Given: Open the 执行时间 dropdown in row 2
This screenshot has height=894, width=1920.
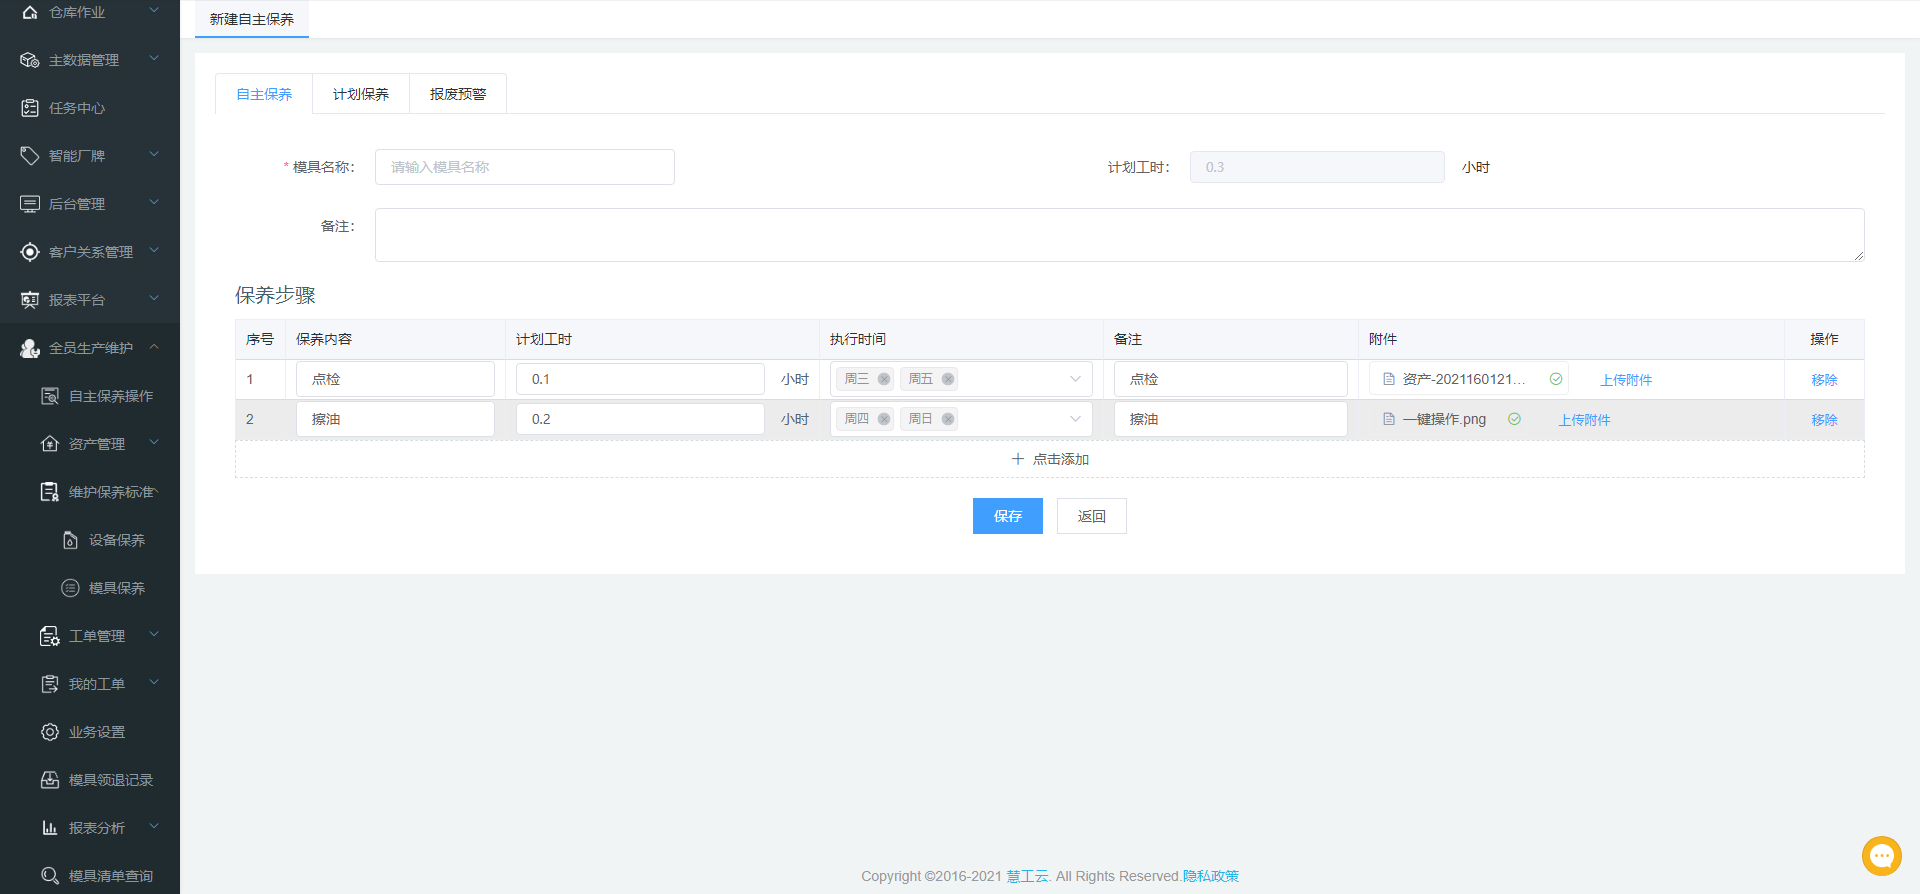Looking at the screenshot, I should [1075, 419].
